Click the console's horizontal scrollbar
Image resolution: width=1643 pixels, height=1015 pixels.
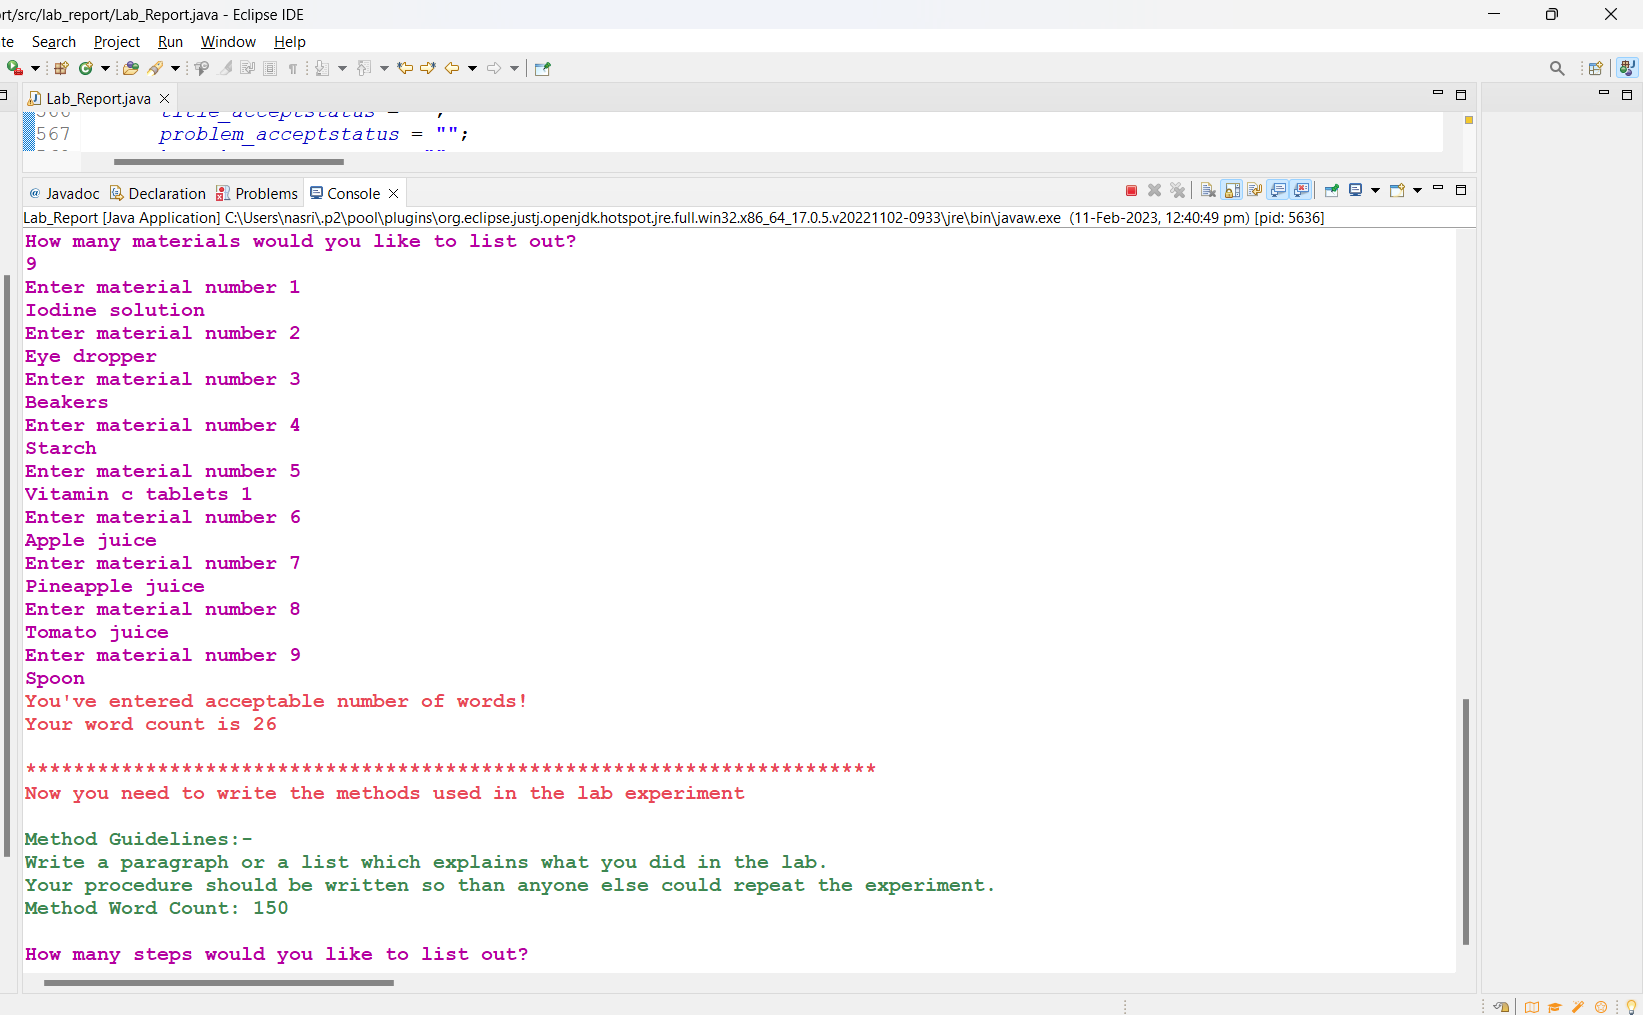[x=219, y=983]
